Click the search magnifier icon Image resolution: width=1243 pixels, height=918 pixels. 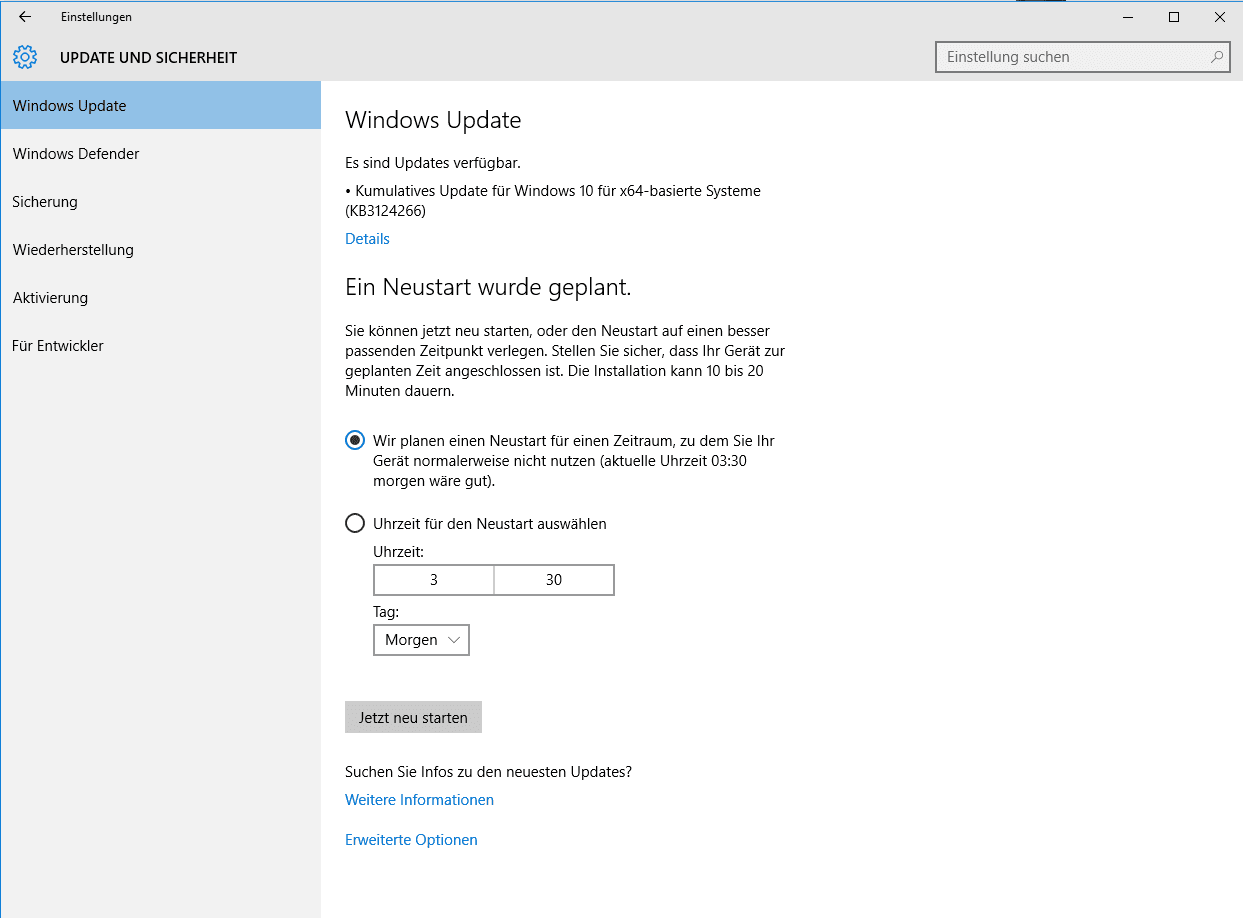(x=1217, y=57)
